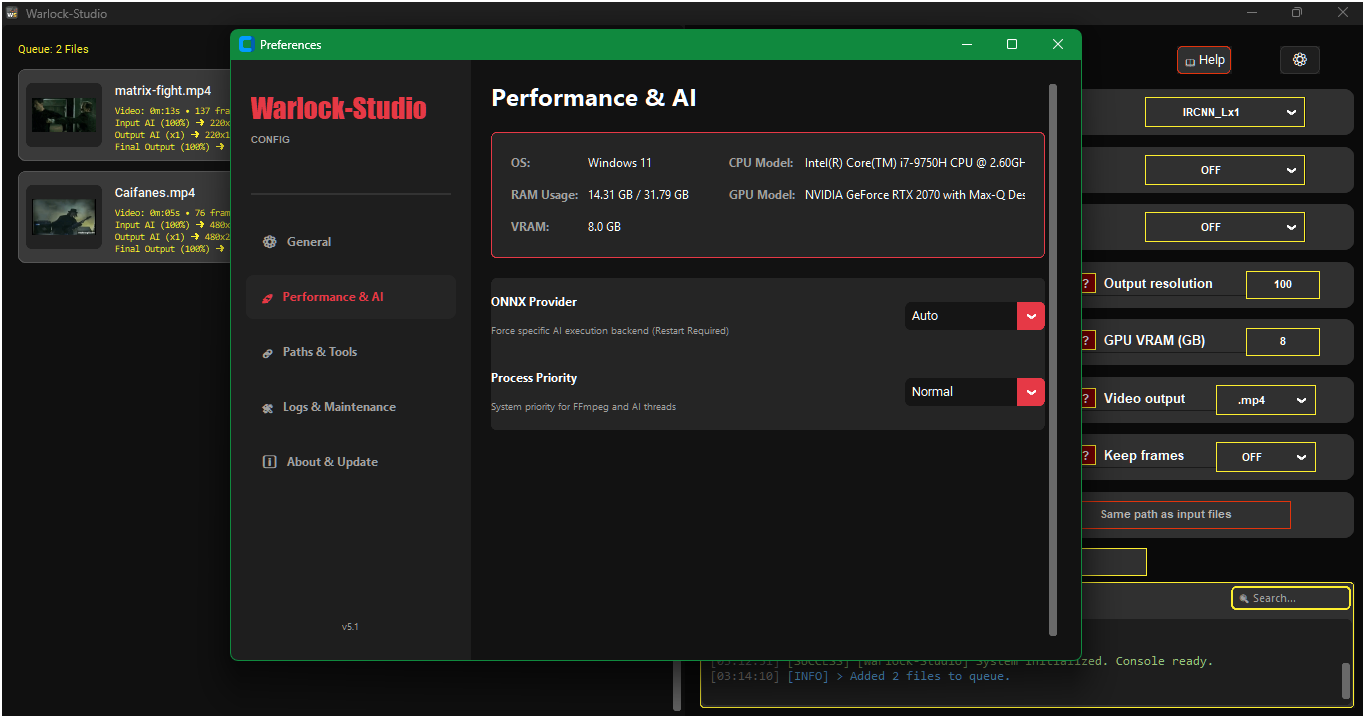Click the Caifanes.mp4 thumbnail

pos(64,217)
